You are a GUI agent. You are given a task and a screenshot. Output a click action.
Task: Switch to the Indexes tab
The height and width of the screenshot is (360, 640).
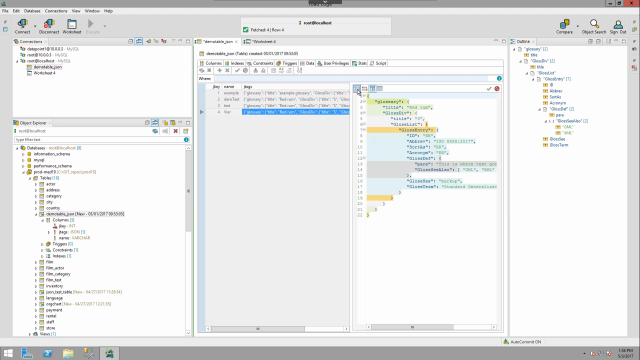(x=234, y=63)
